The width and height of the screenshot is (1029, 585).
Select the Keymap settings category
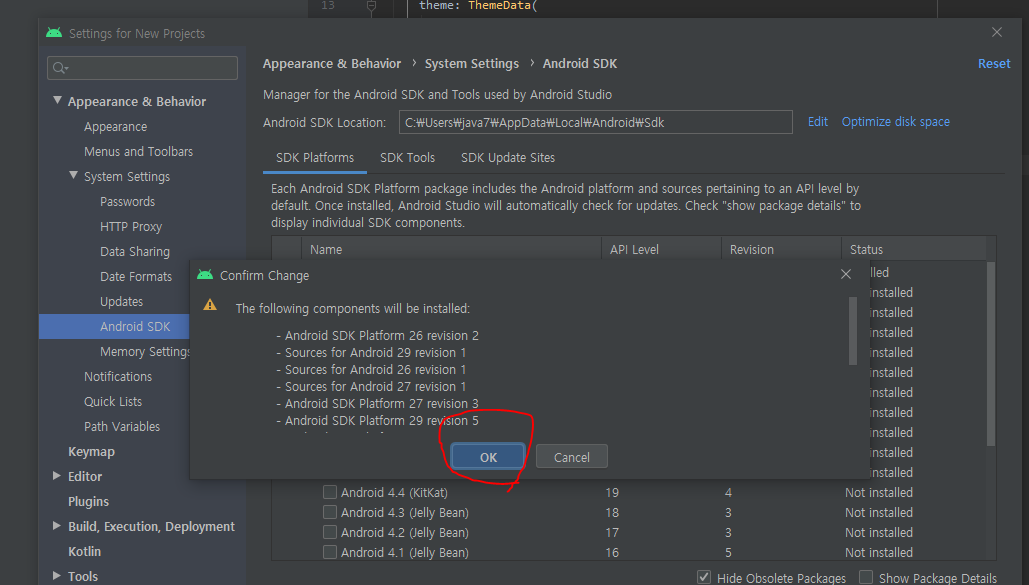[91, 452]
